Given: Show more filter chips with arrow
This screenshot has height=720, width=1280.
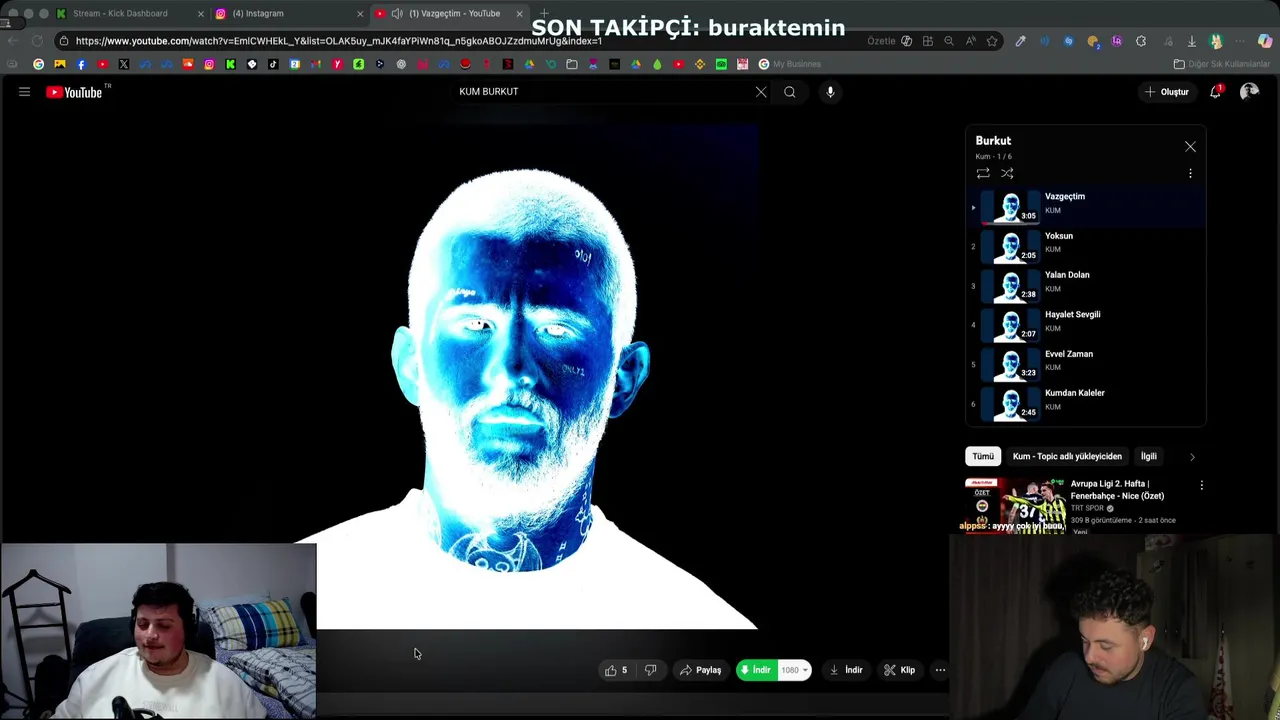Looking at the screenshot, I should (1191, 457).
